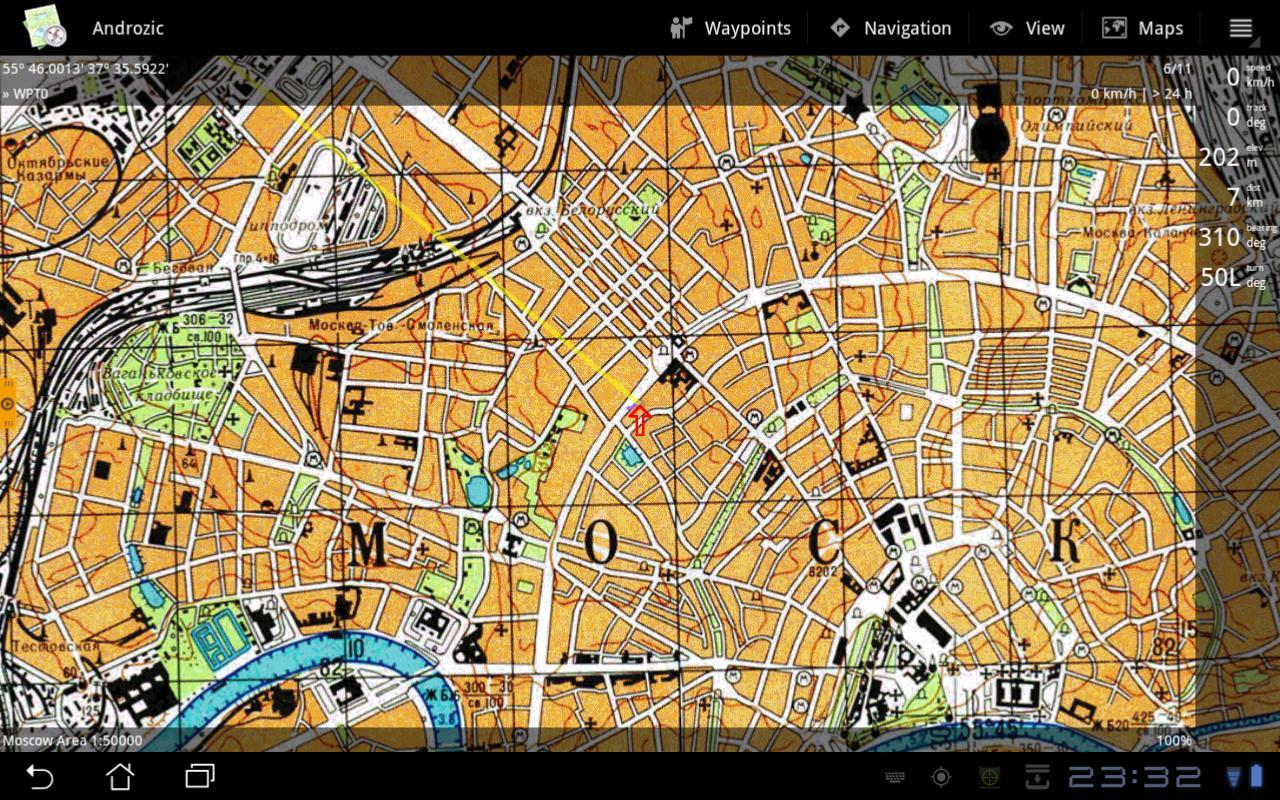Tap the GPS location icon in status bar

pyautogui.click(x=941, y=777)
